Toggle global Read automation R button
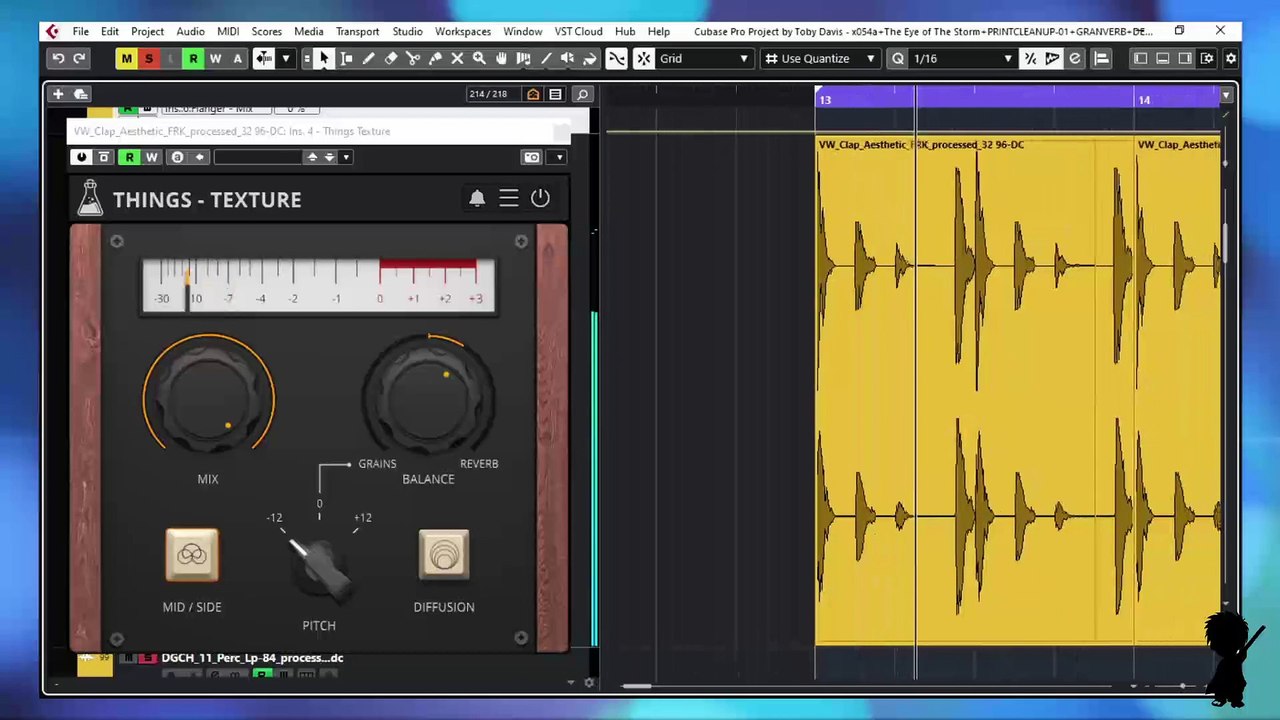The width and height of the screenshot is (1280, 720). [193, 59]
